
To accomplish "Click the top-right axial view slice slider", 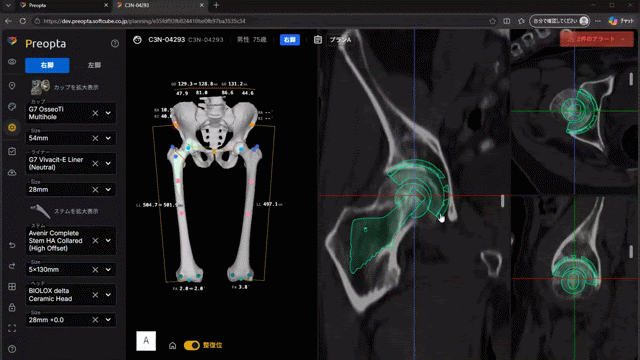I will [631, 79].
